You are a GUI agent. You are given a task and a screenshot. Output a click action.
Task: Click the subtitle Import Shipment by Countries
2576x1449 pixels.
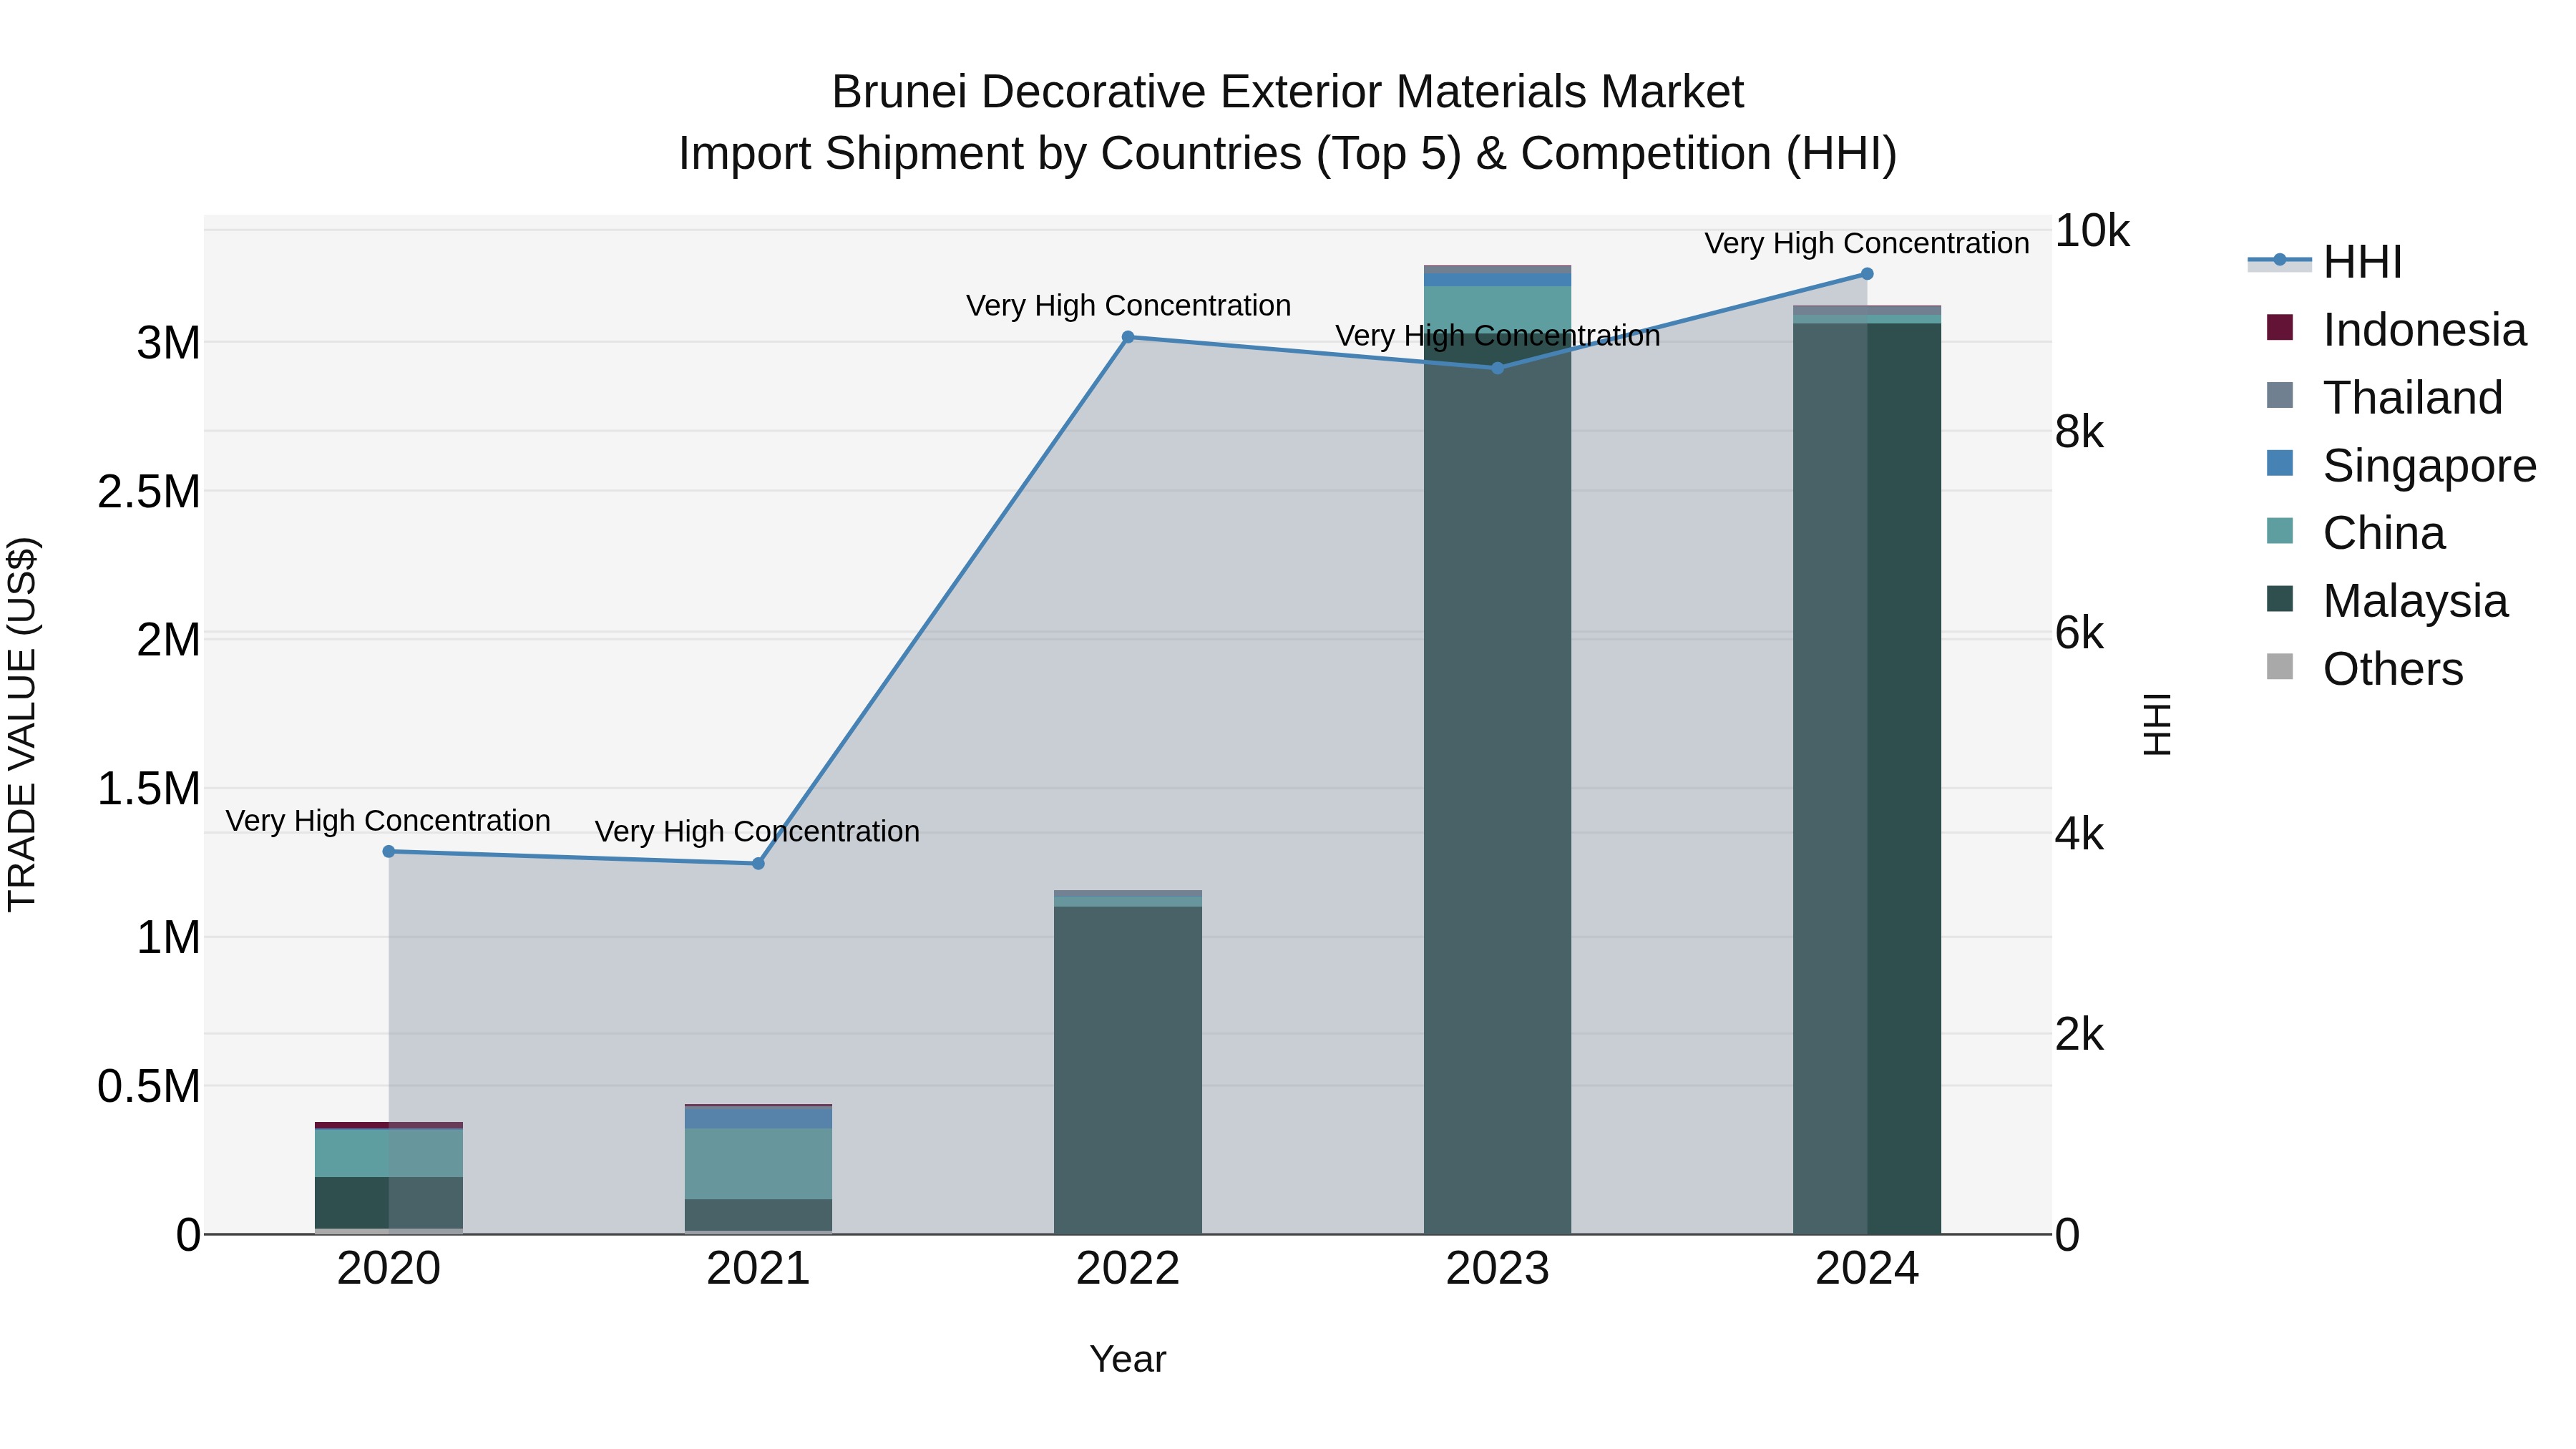(x=1288, y=154)
